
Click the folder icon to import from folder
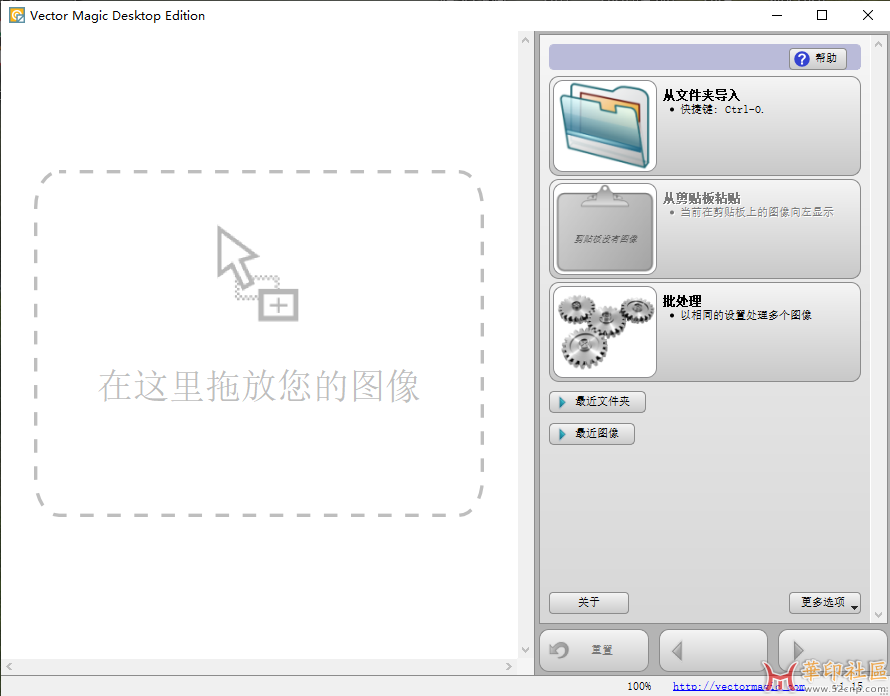pyautogui.click(x=604, y=126)
